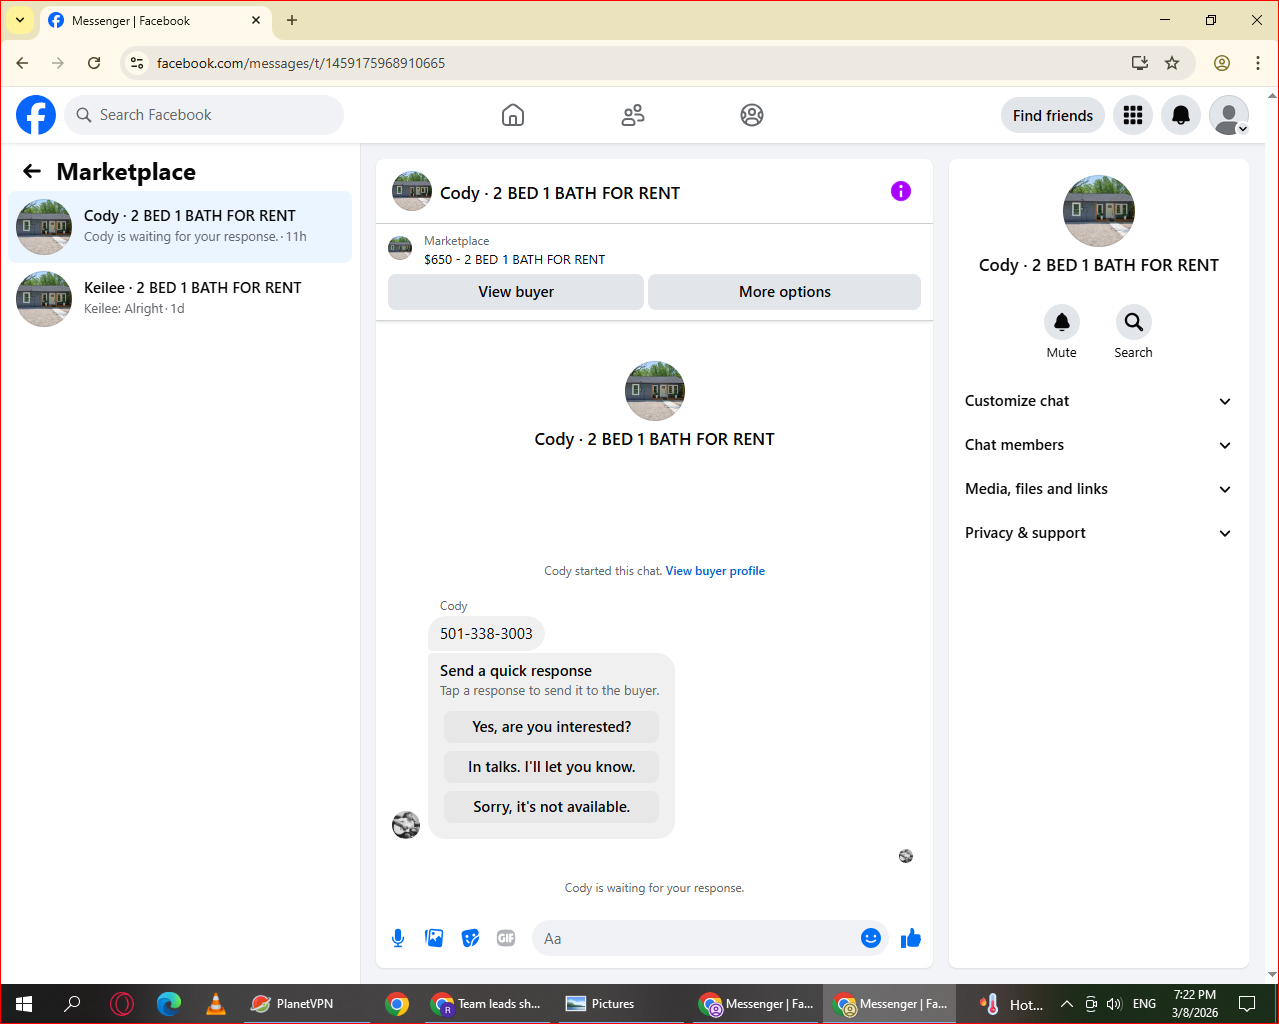The image size is (1279, 1024).
Task: View site information icon in address bar
Action: tap(137, 63)
